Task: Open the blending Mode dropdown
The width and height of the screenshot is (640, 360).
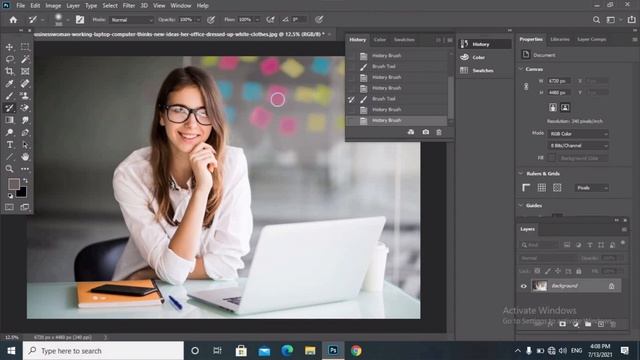Action: (131, 20)
